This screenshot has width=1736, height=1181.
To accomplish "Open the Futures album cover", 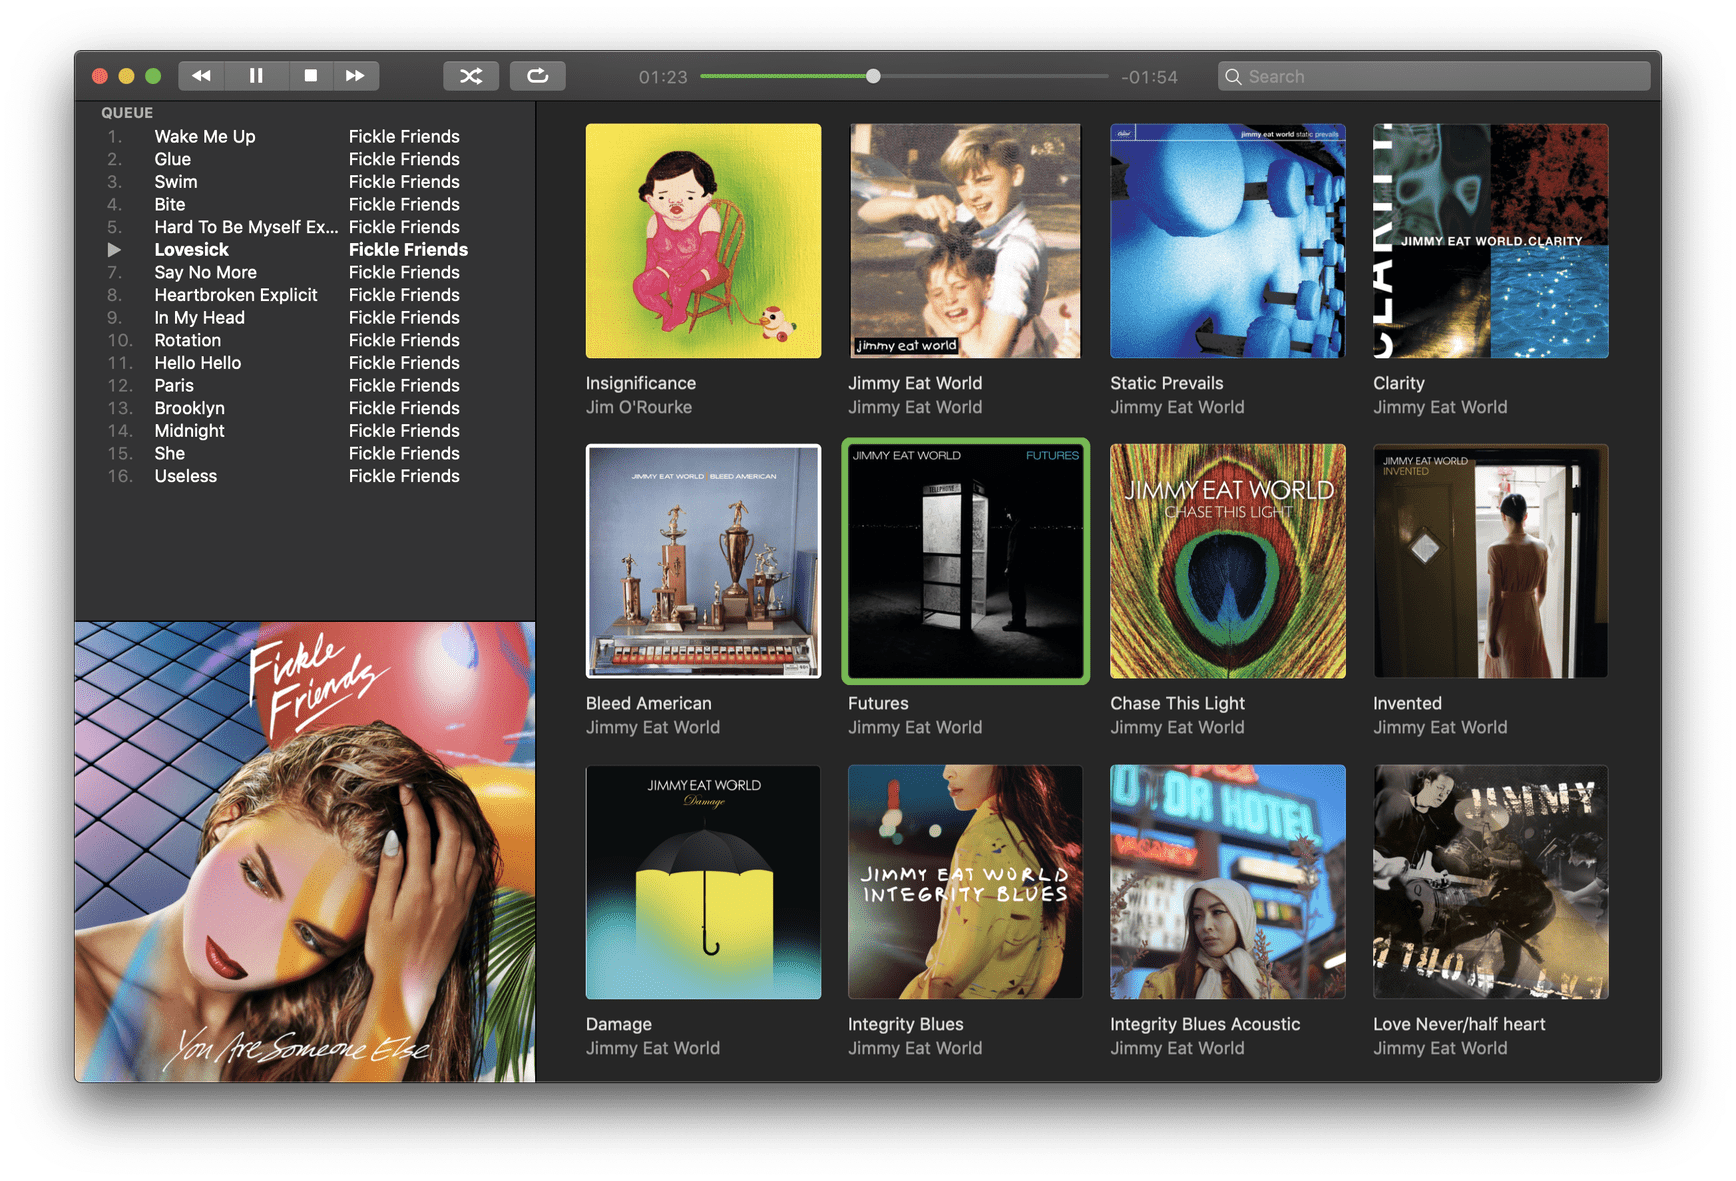I will [x=965, y=562].
